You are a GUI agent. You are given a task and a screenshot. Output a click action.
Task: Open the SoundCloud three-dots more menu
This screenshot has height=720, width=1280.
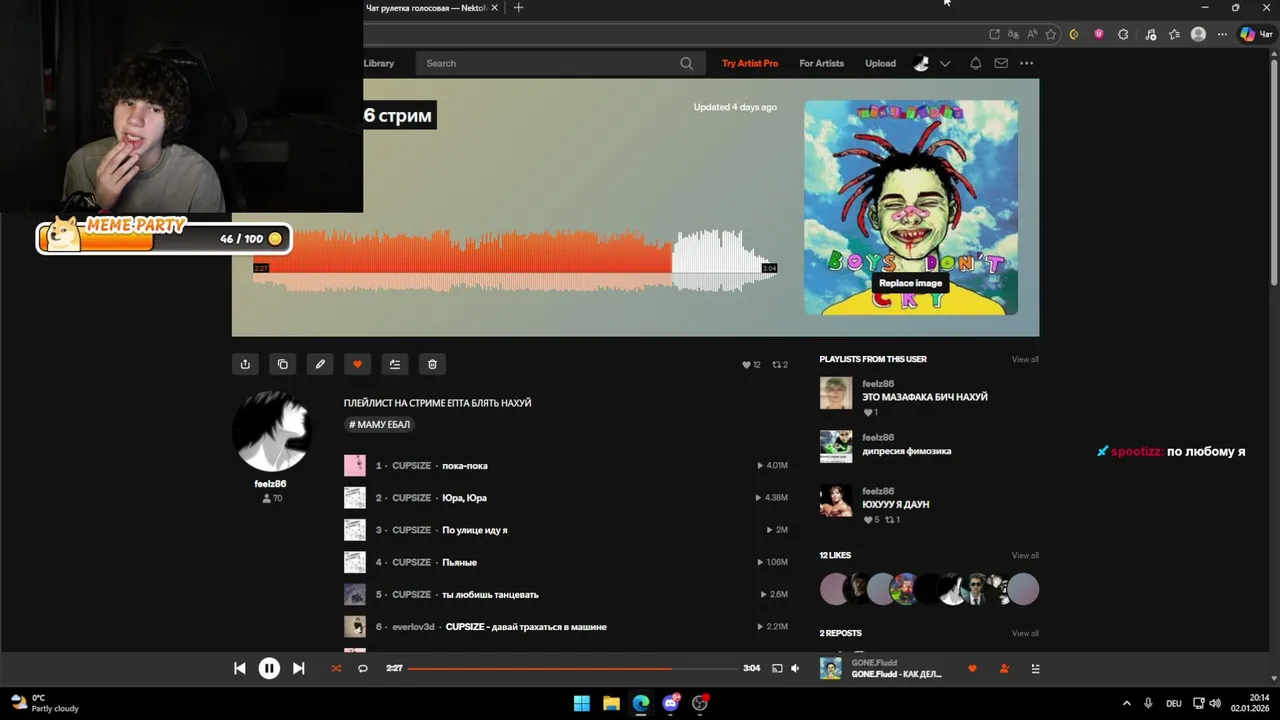point(1026,63)
